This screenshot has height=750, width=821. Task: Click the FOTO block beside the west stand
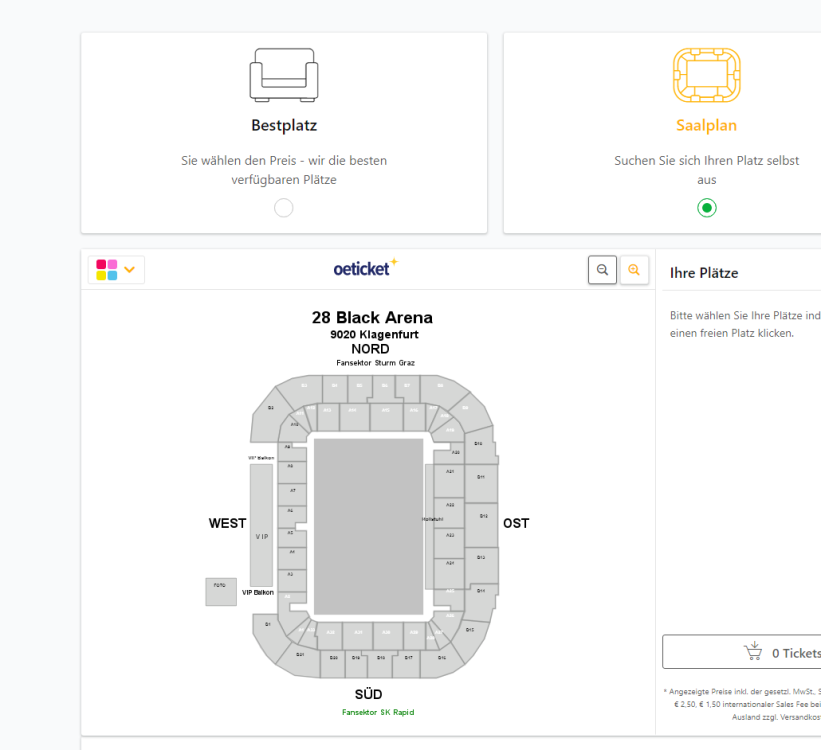(x=221, y=591)
